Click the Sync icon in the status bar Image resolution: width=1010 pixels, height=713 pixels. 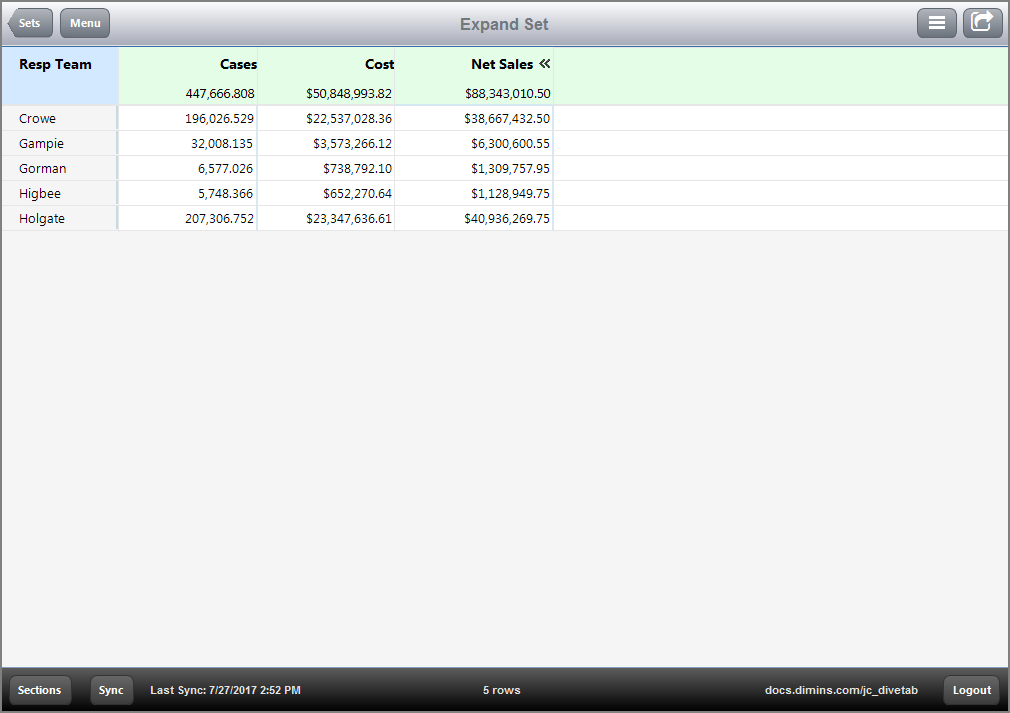(111, 690)
